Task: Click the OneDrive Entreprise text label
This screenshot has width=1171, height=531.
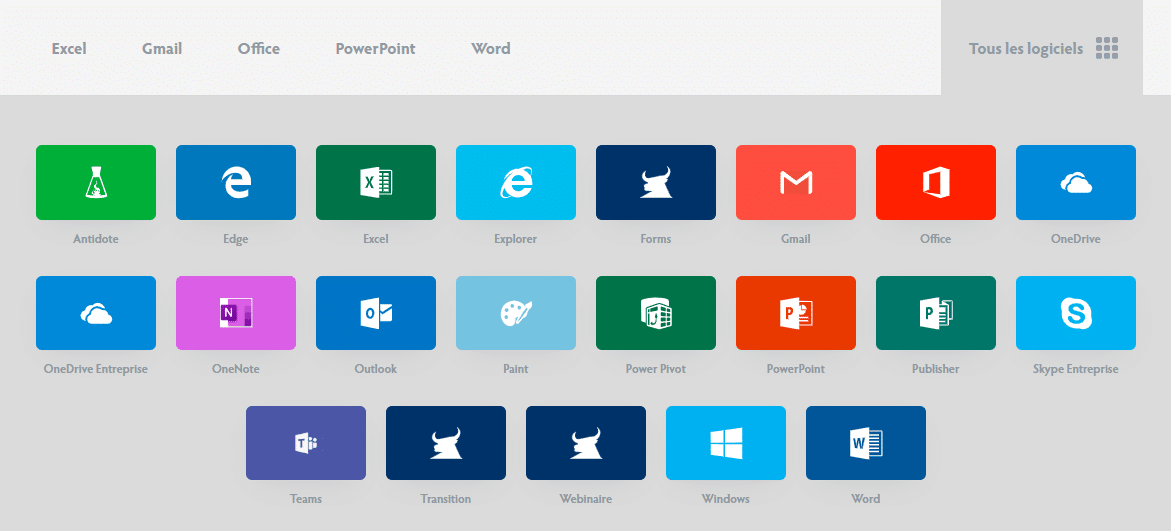Action: 96,369
